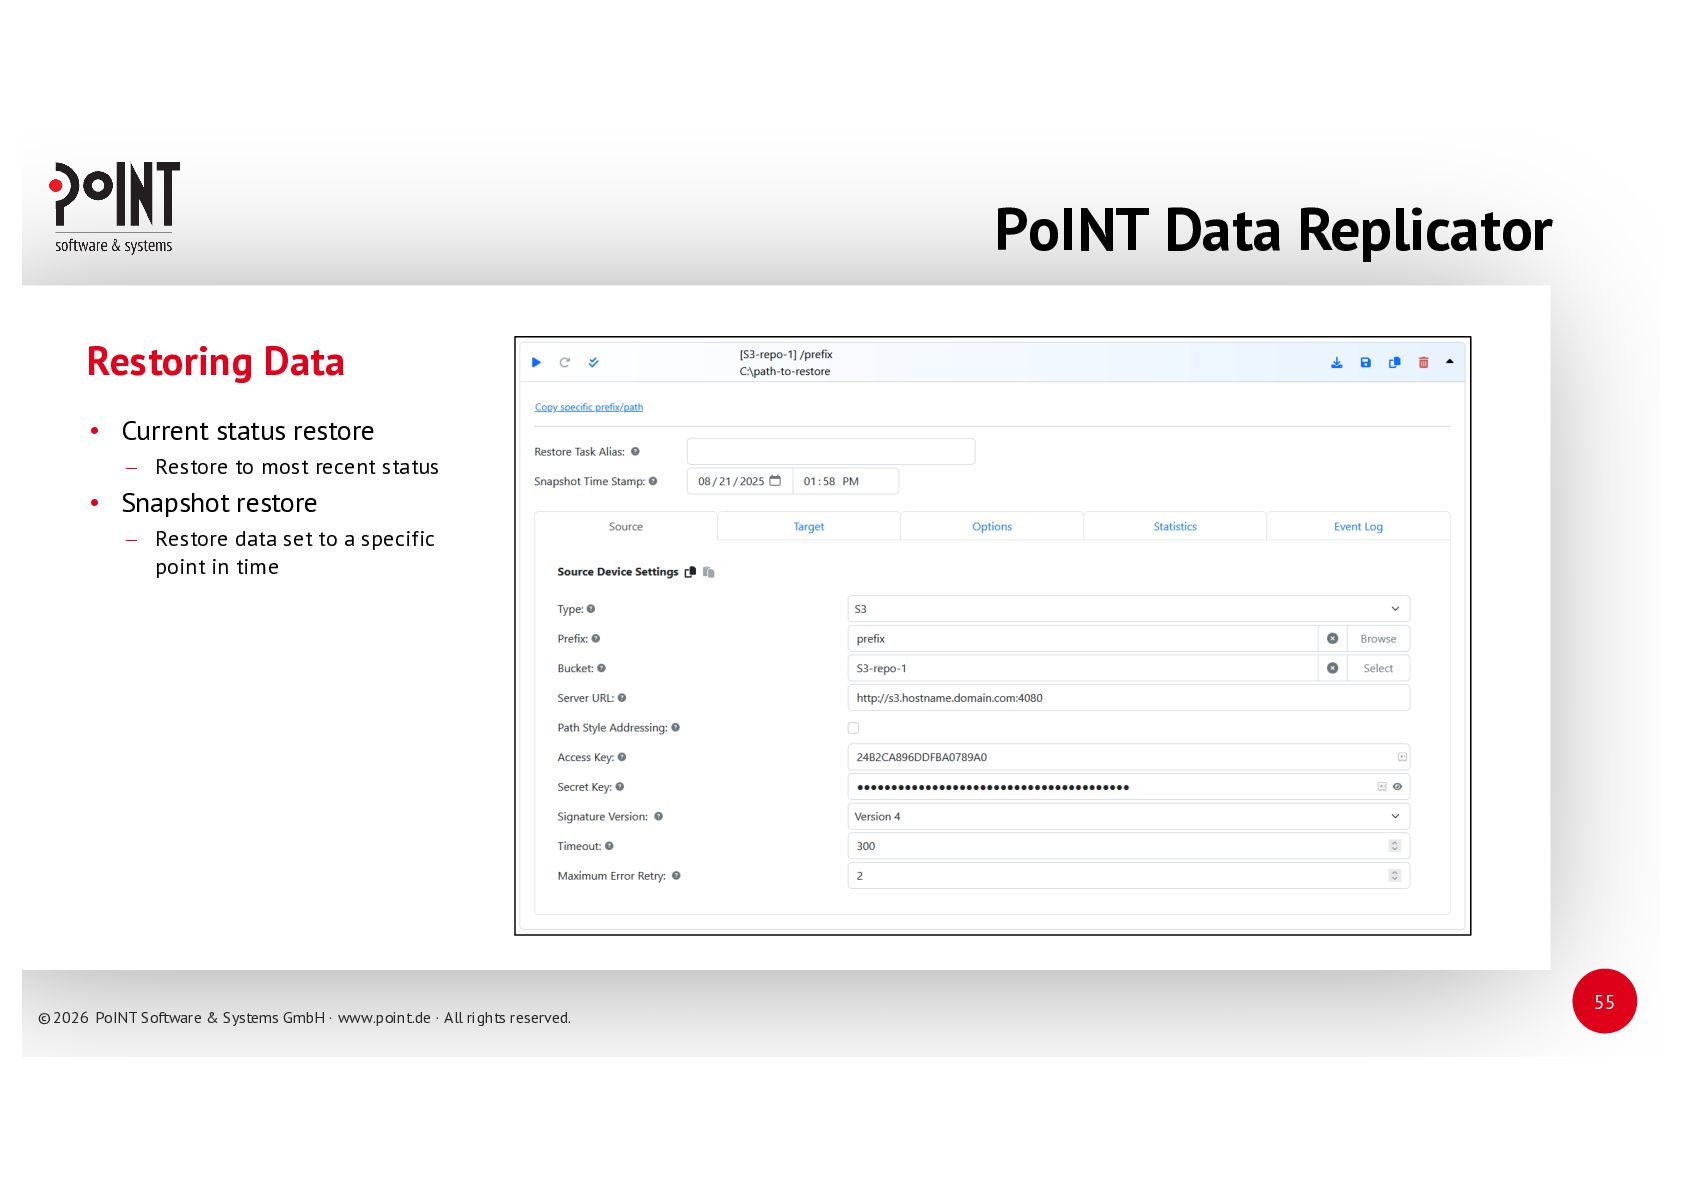Click the help icon beside Signature Version
Viewport: 1684px width, 1191px height.
[x=659, y=817]
